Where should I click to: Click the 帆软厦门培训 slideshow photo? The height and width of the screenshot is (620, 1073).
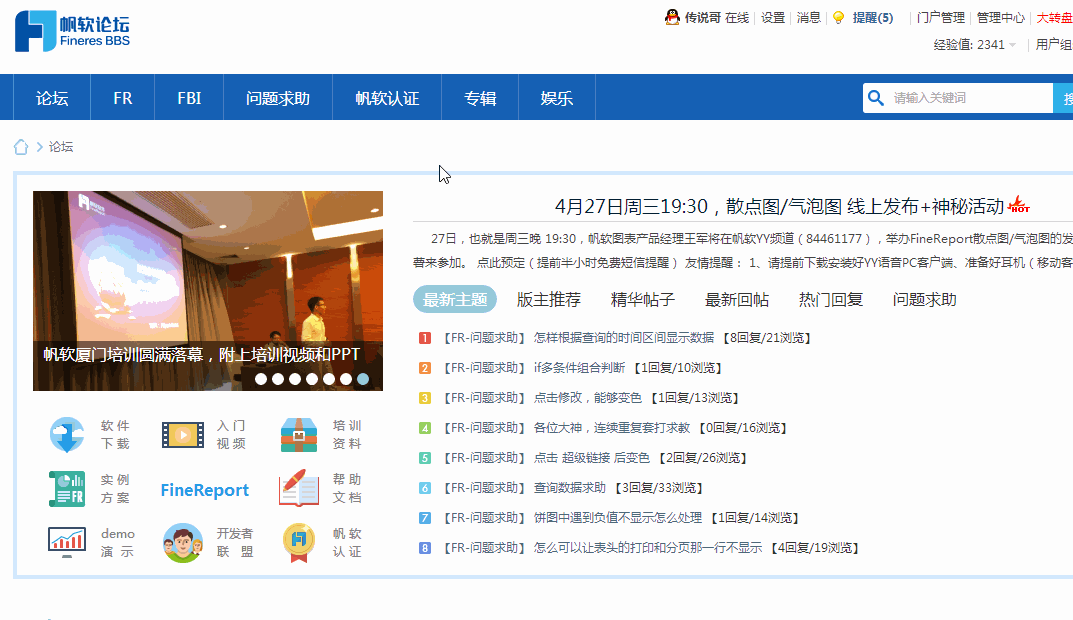208,291
